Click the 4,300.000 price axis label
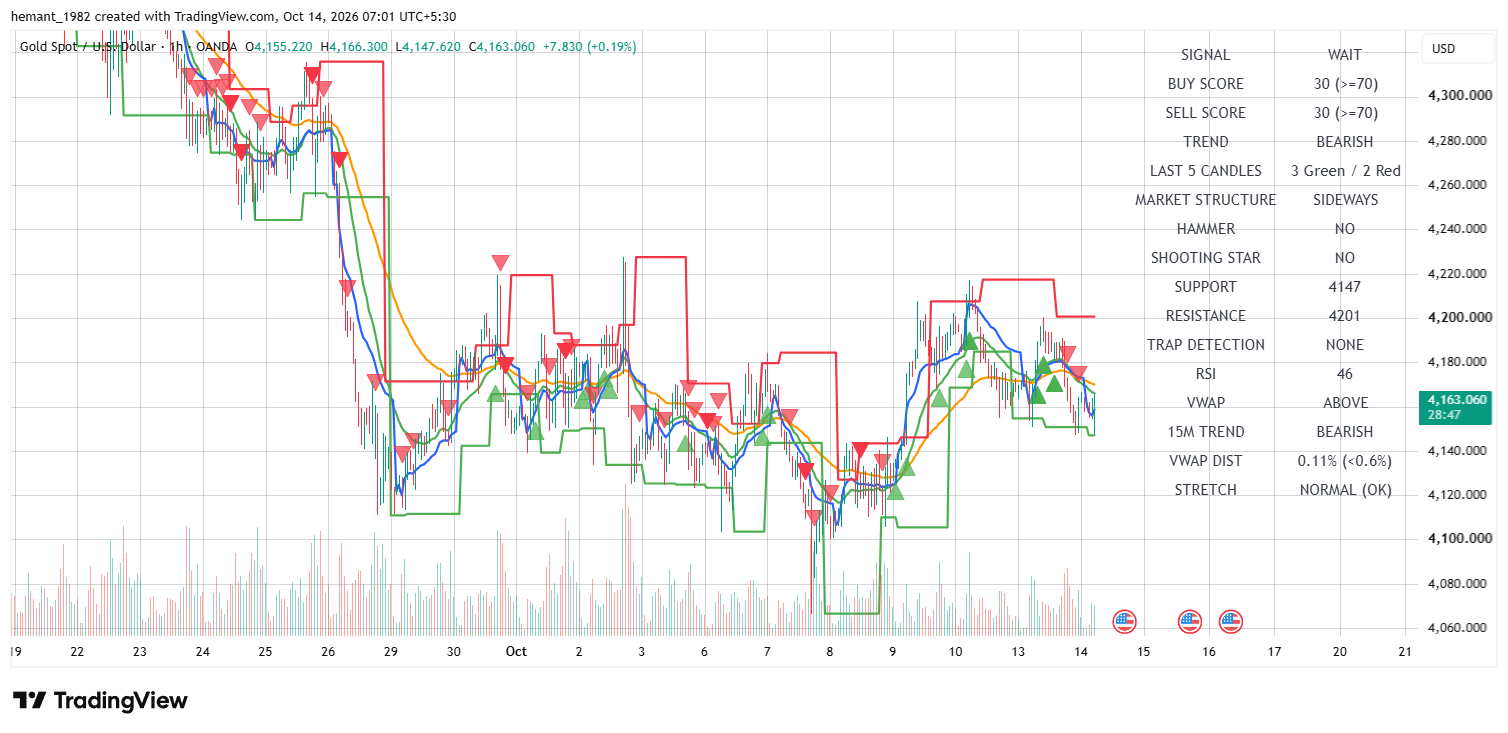Viewport: 1508px width, 733px height. click(1460, 96)
